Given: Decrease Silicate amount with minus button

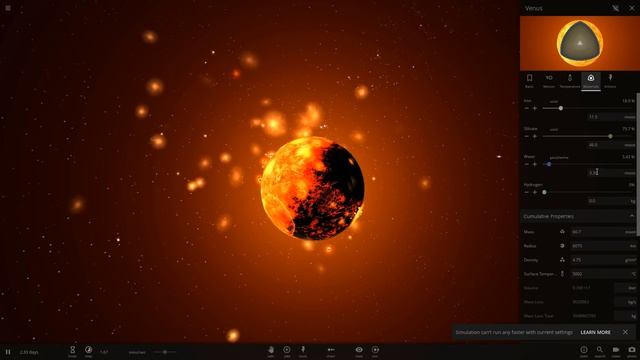Looking at the screenshot, I should tap(527, 136).
